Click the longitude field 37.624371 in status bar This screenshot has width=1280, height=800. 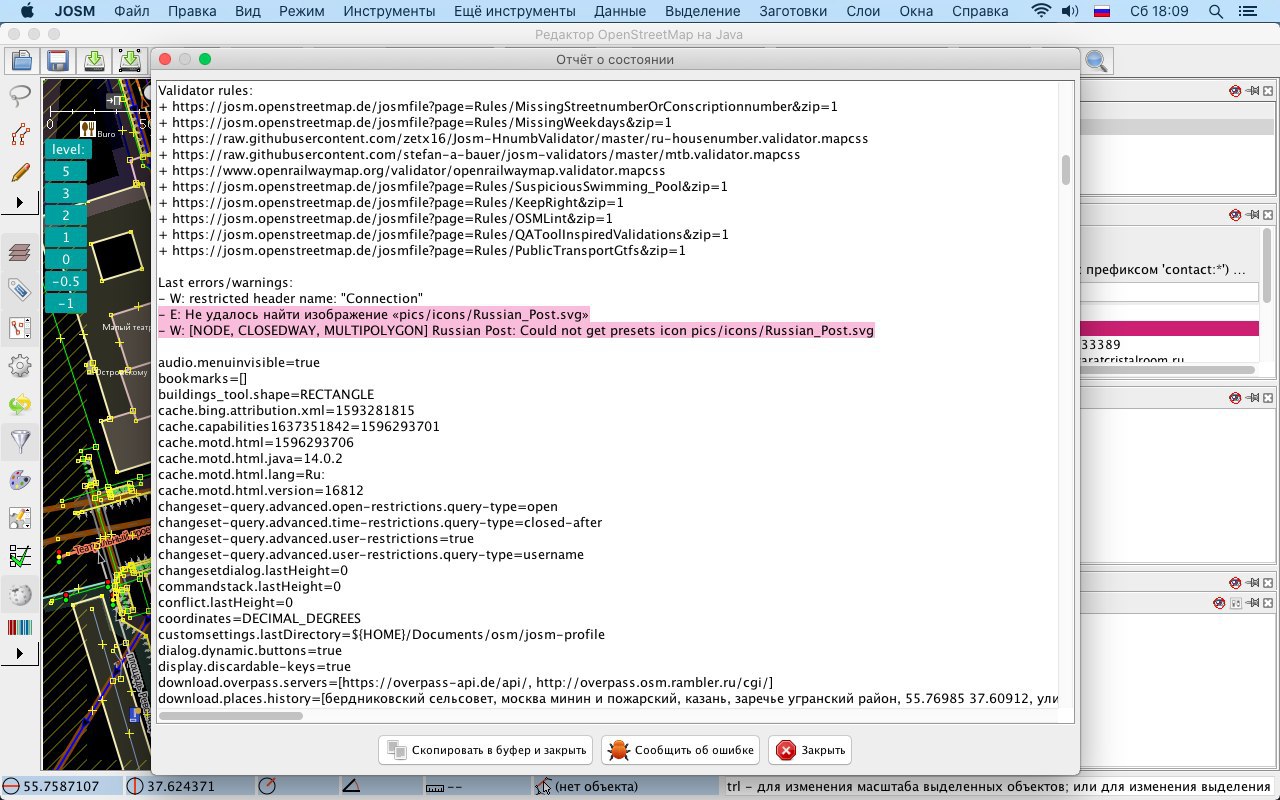188,786
